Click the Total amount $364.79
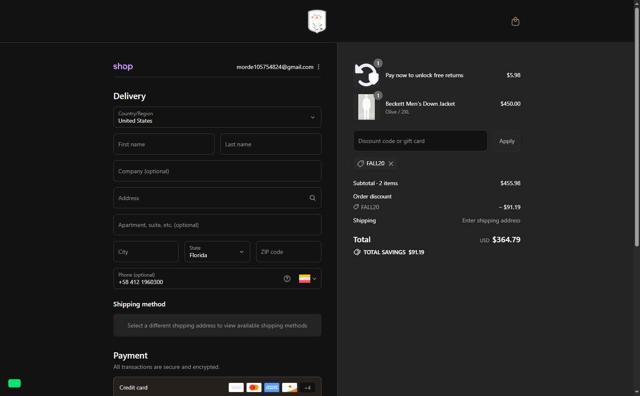 pyautogui.click(x=506, y=240)
